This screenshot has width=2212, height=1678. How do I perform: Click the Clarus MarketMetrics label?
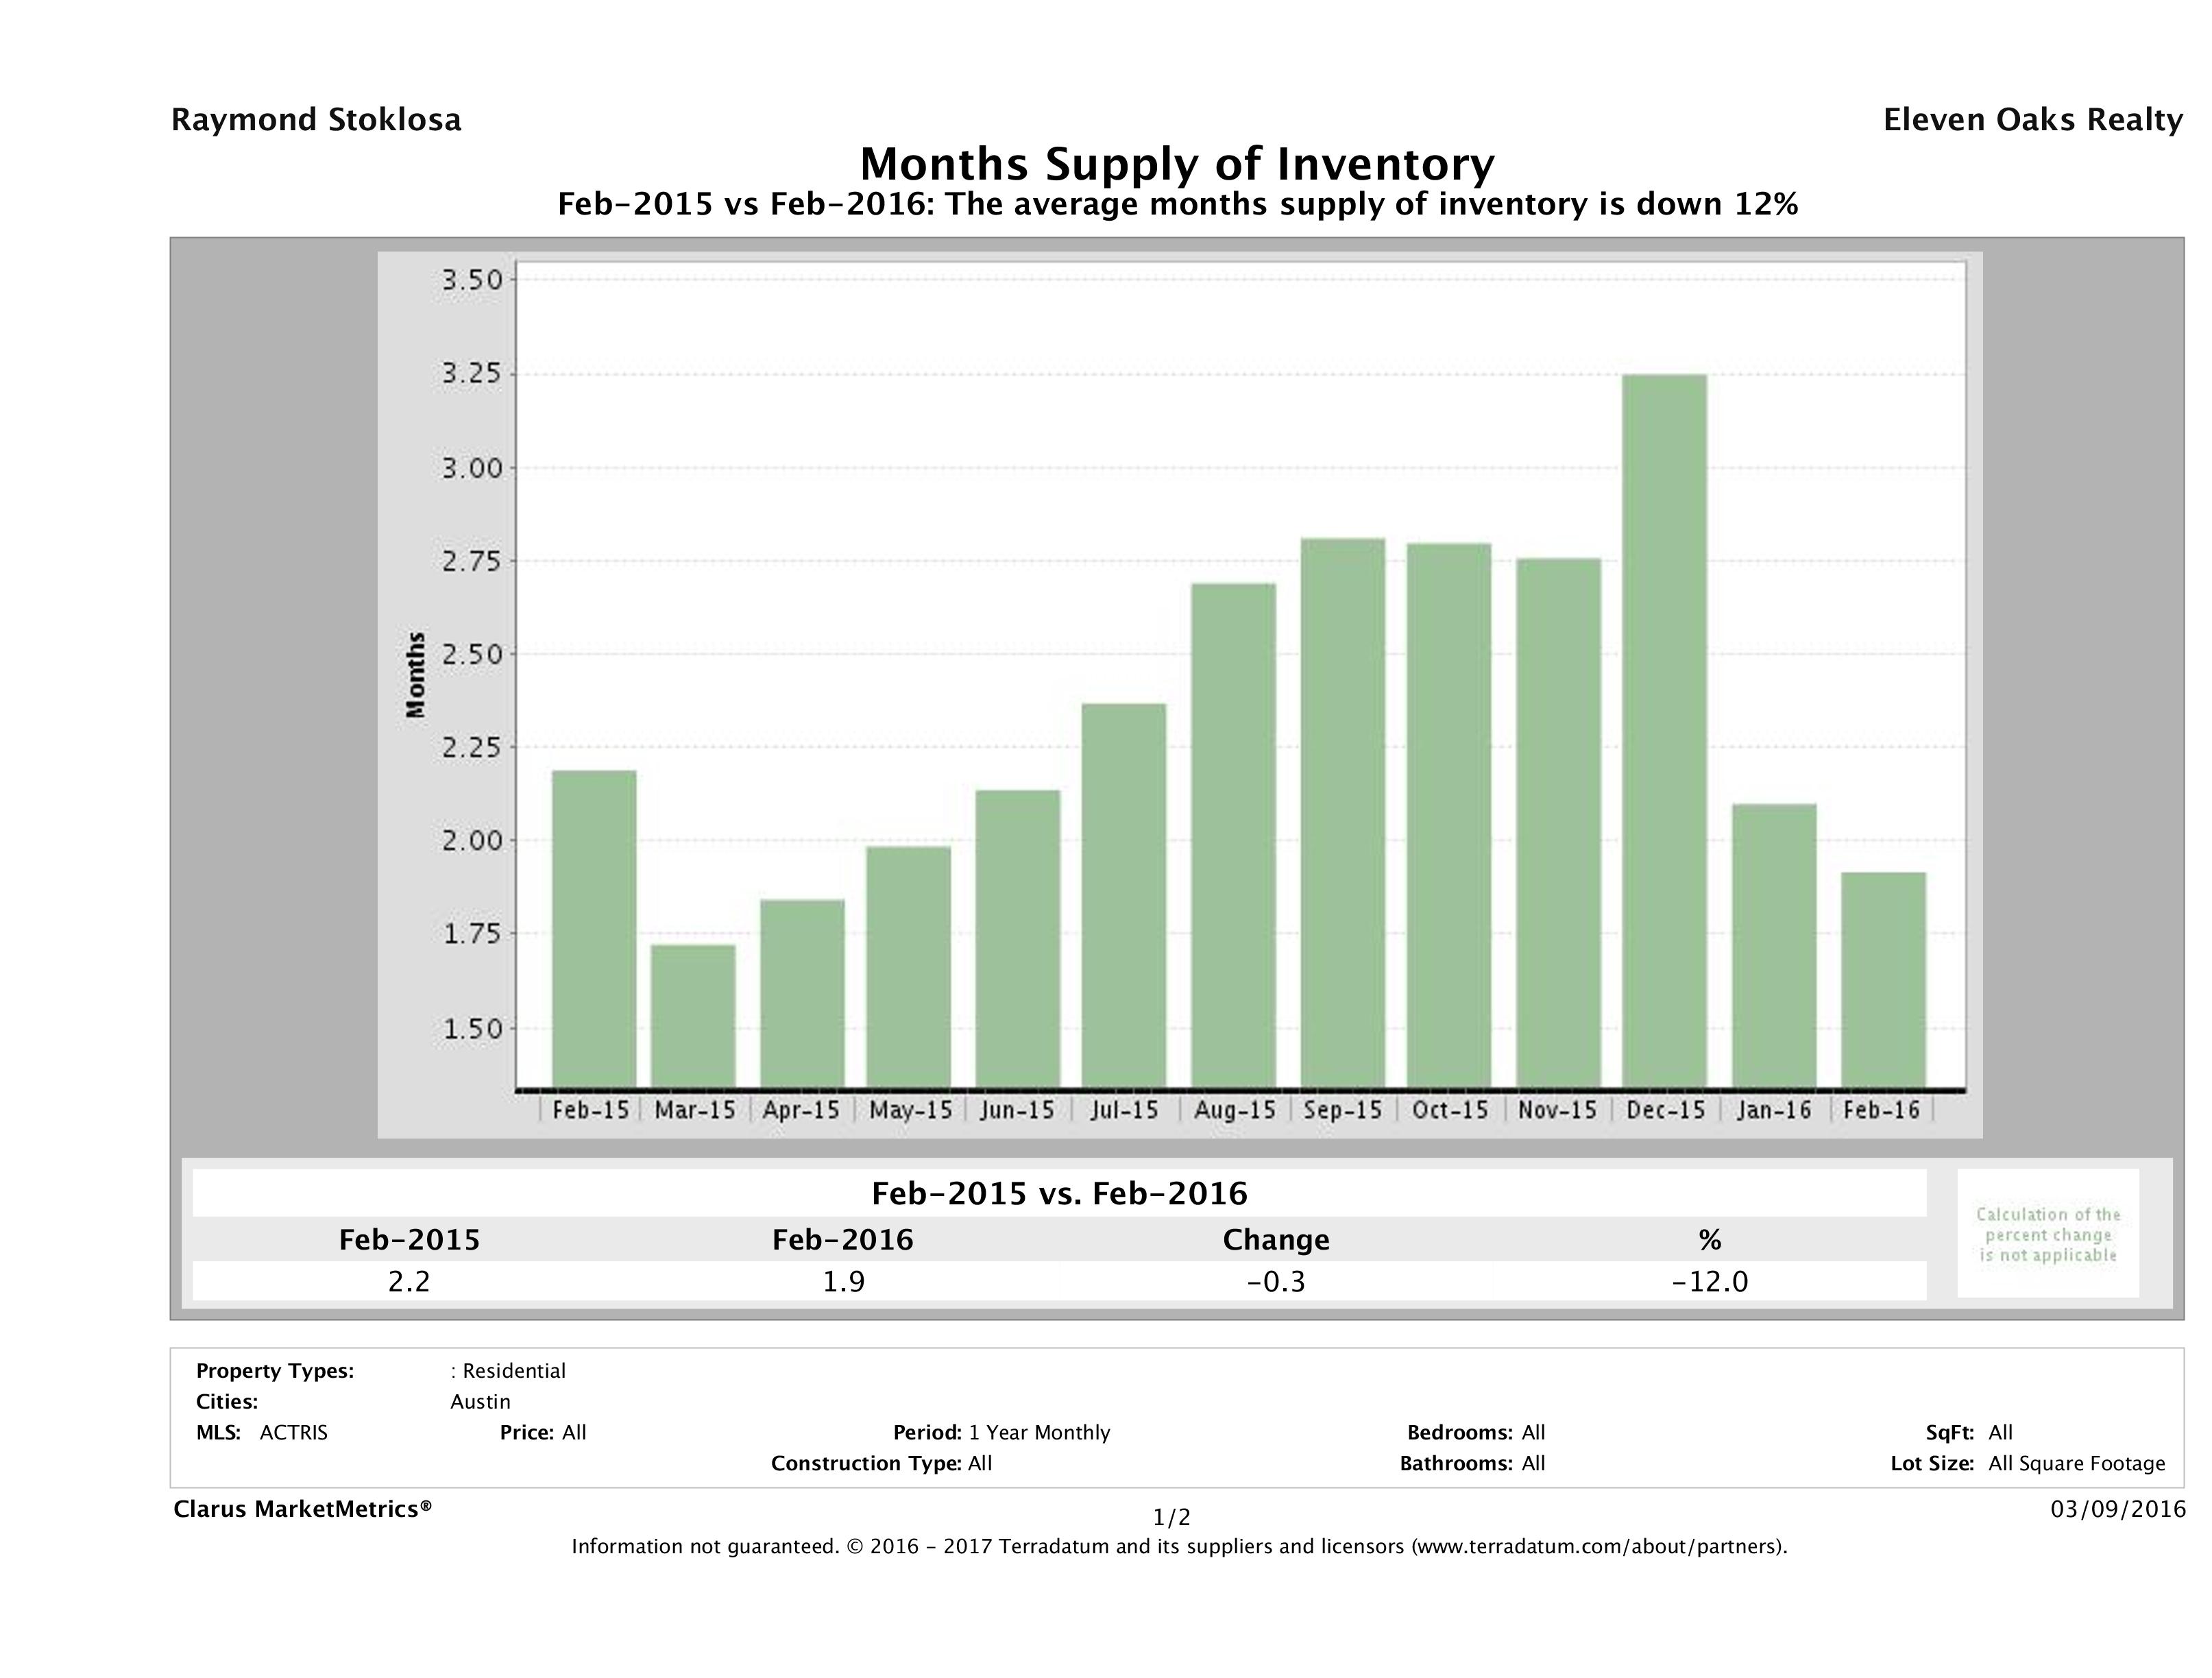[x=302, y=1509]
